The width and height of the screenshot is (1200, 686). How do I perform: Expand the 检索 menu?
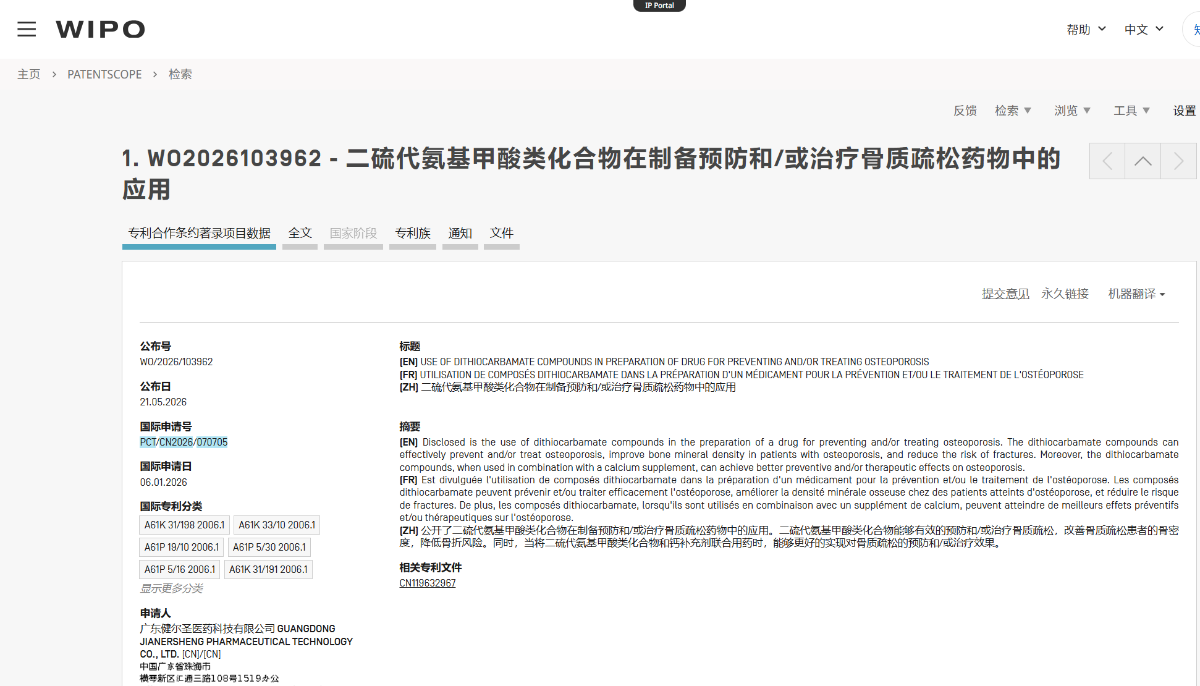point(1013,111)
